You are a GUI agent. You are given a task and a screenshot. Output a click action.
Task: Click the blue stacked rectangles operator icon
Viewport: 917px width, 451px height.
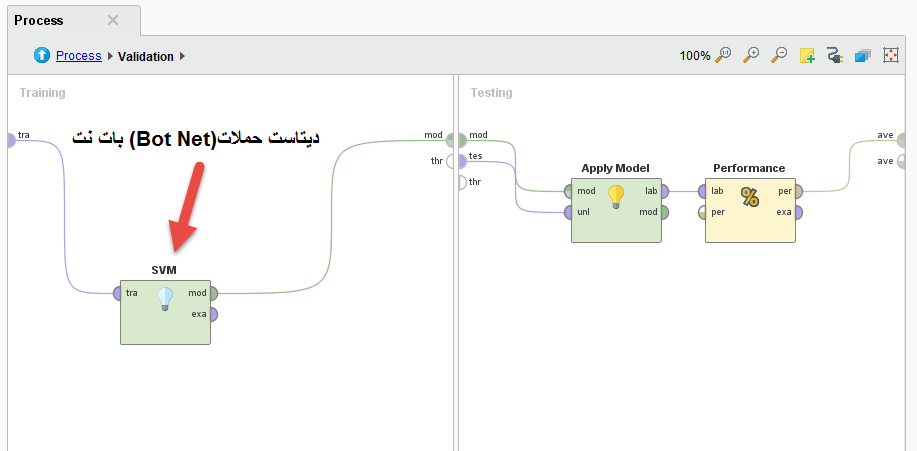(x=862, y=56)
